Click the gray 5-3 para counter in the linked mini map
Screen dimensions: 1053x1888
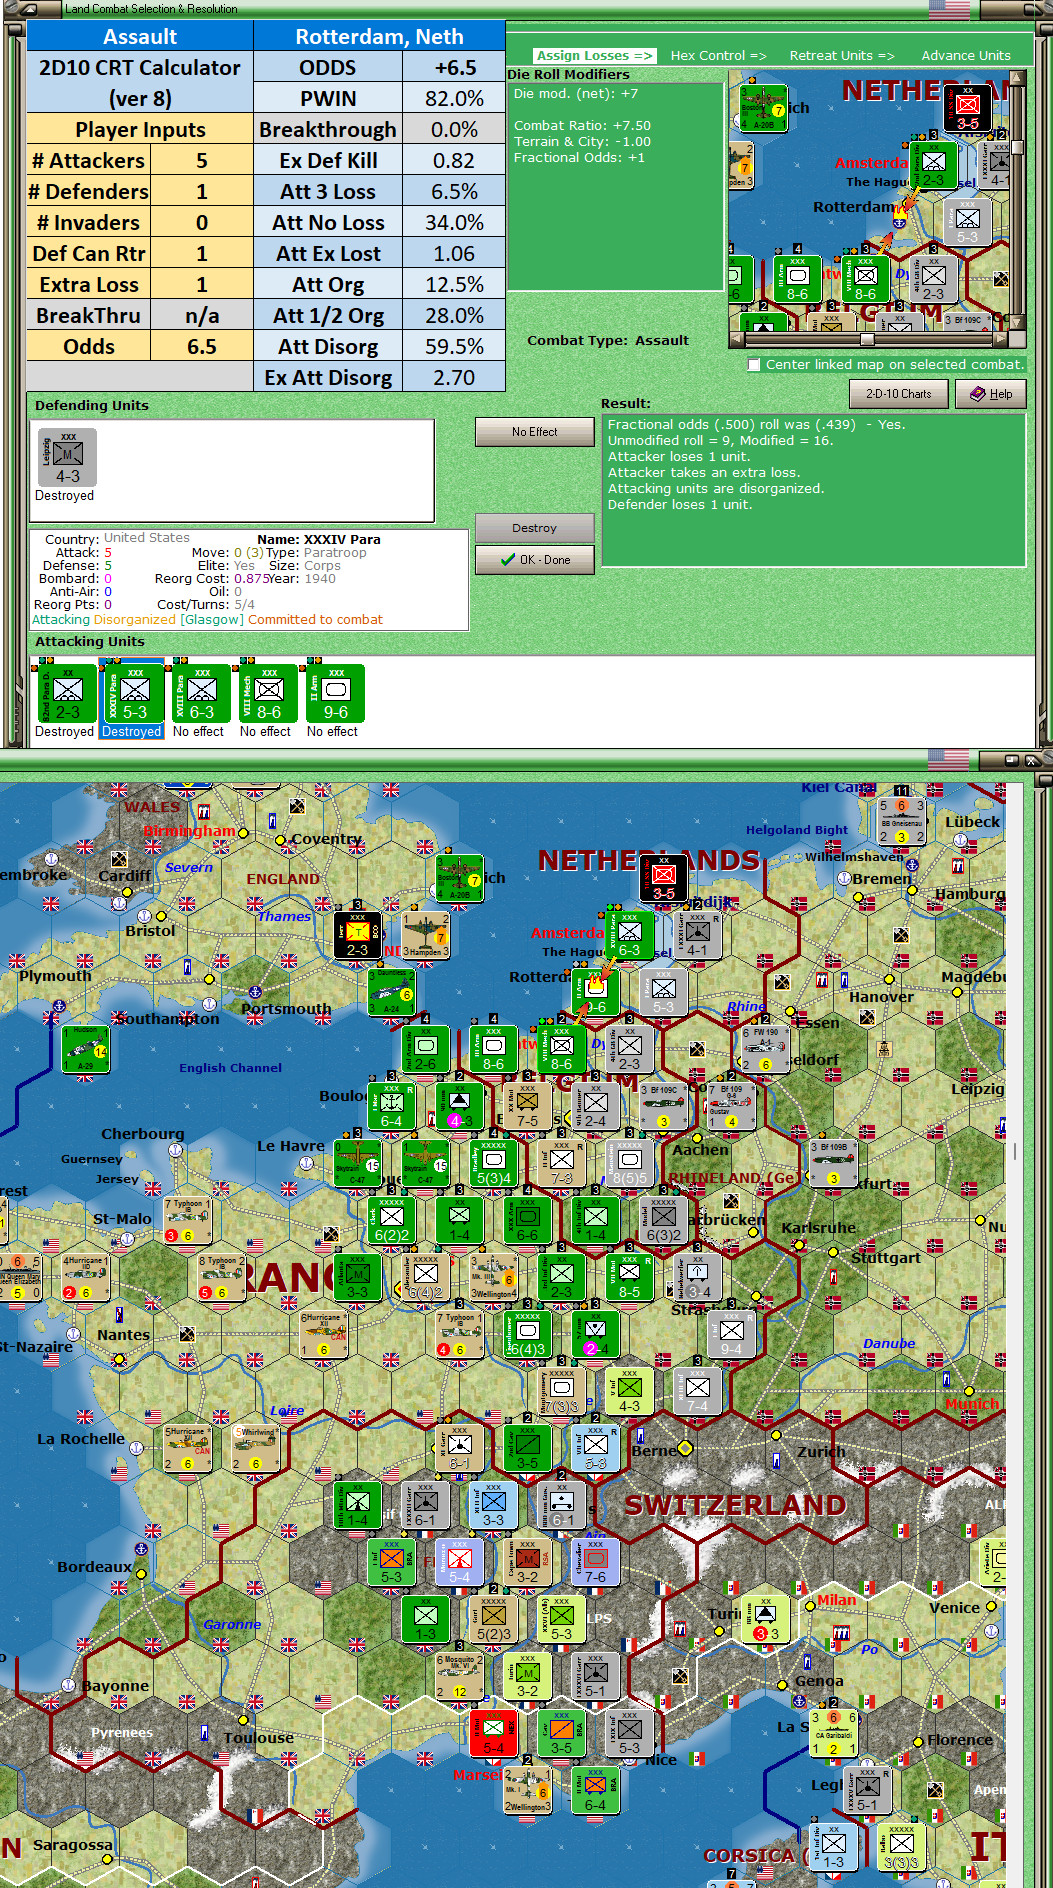[x=968, y=222]
